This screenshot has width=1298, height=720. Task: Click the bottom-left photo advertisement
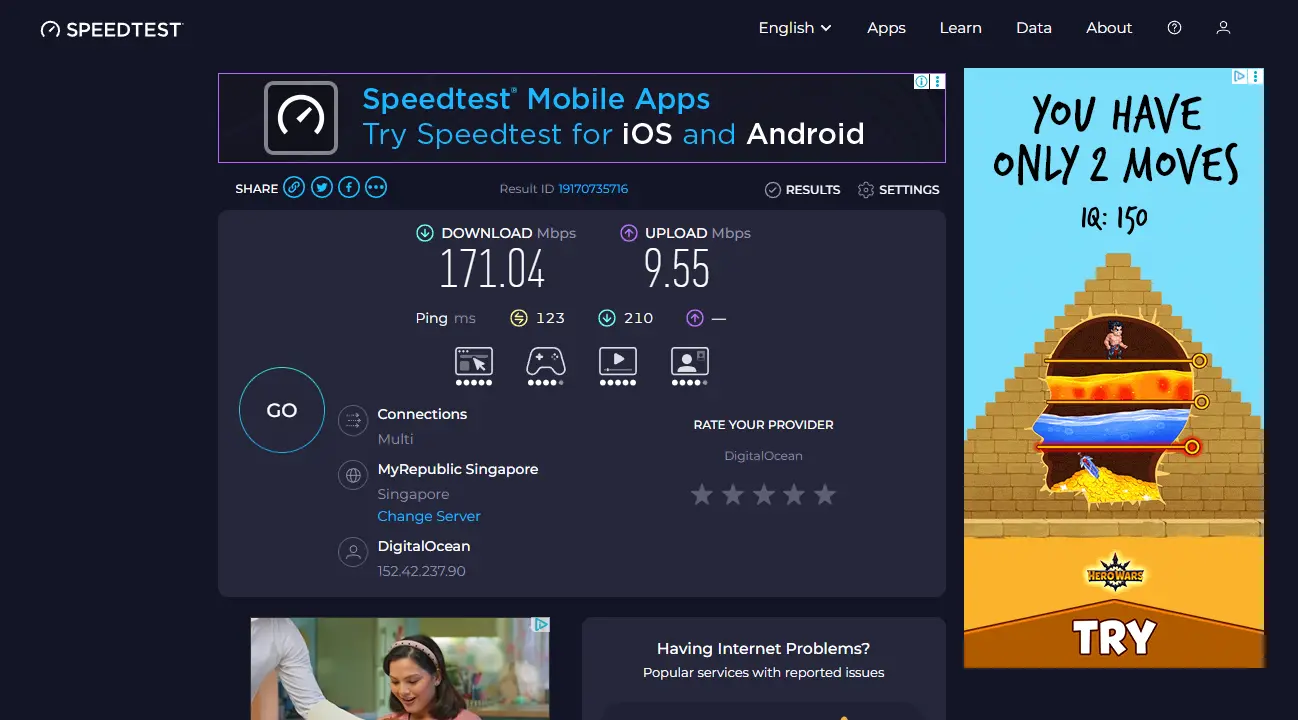coord(400,668)
